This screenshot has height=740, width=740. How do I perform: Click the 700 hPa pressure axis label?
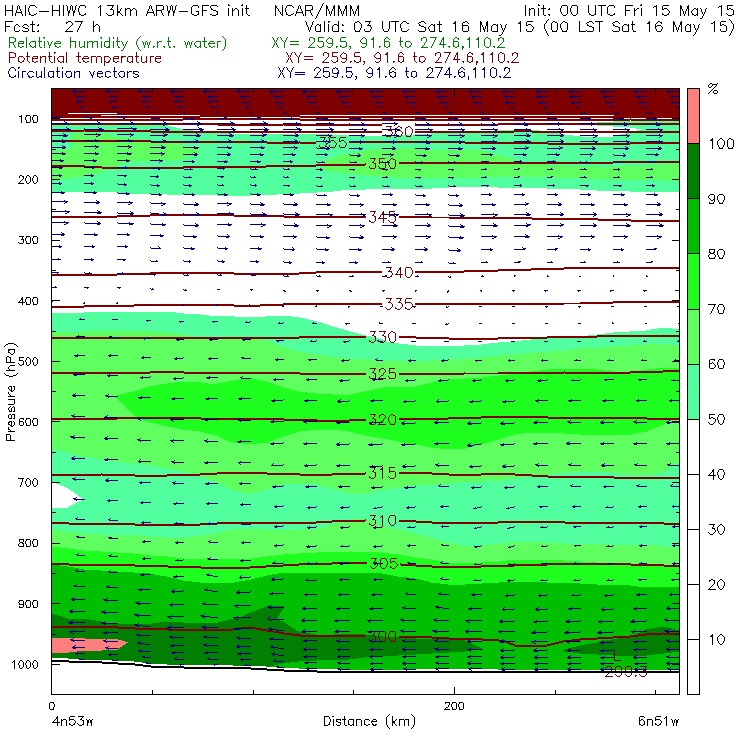point(28,482)
